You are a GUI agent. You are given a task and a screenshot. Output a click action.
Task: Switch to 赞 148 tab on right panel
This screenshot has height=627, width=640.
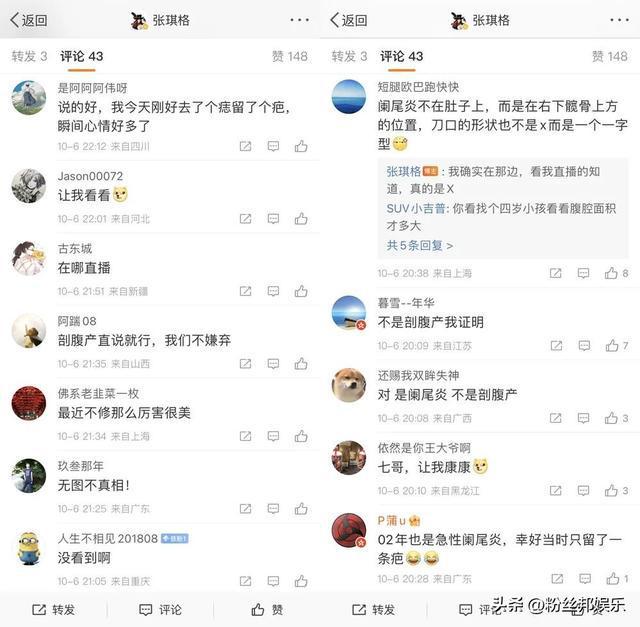tap(610, 56)
